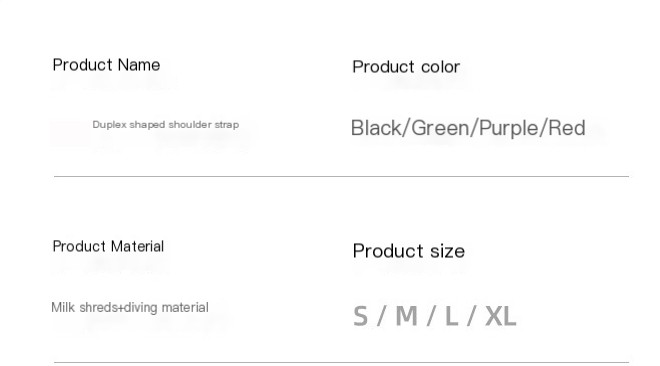Image resolution: width=660 pixels, height=366 pixels.
Task: Click the bottom horizontal divider line
Action: pos(341,362)
